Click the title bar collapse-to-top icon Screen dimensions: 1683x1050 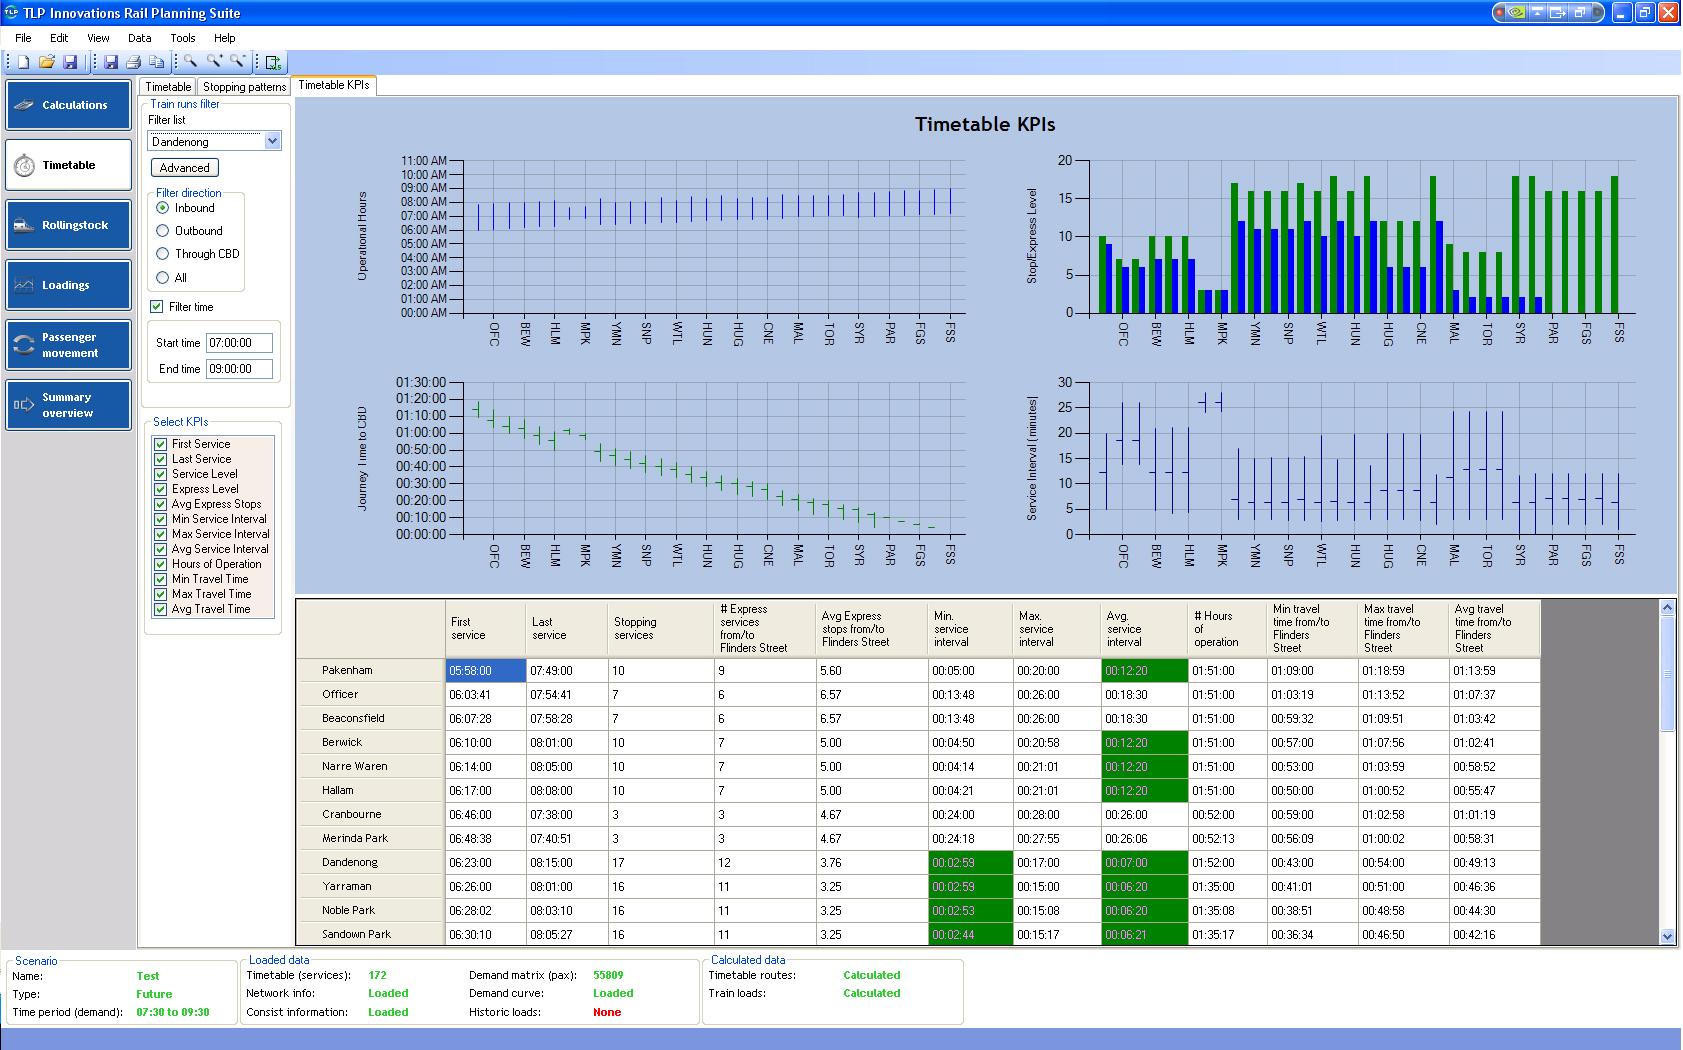pyautogui.click(x=1538, y=13)
